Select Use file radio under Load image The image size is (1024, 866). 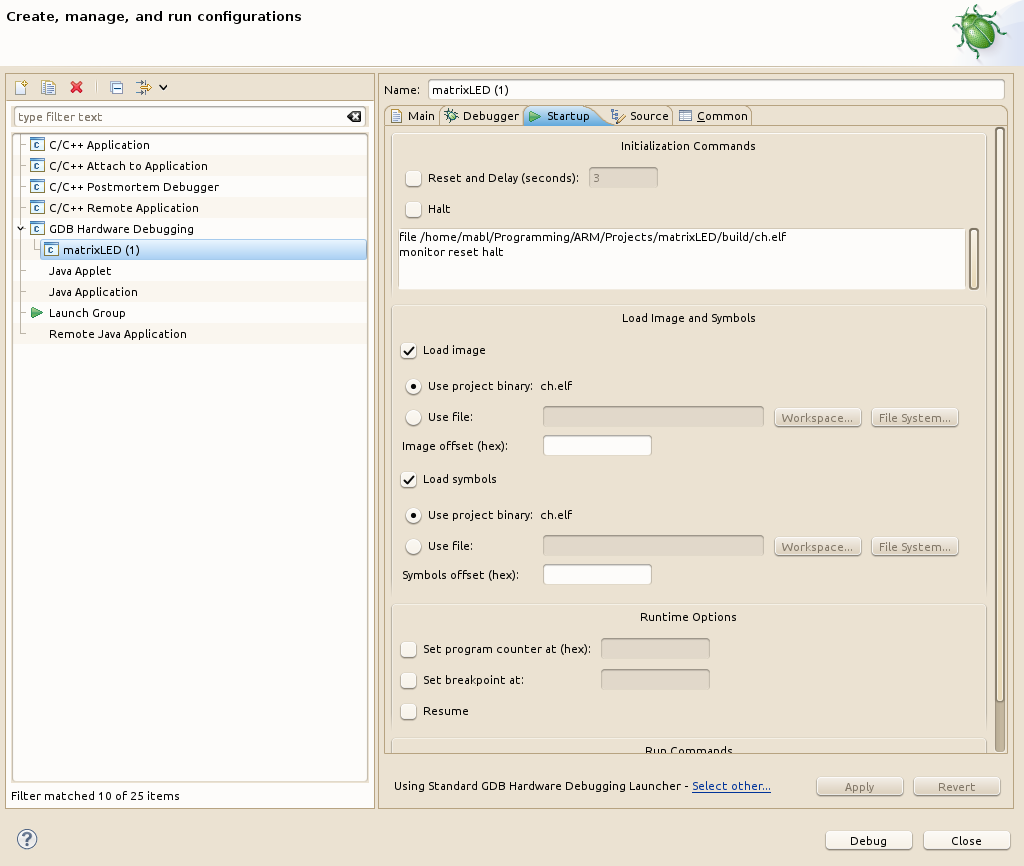tap(413, 417)
